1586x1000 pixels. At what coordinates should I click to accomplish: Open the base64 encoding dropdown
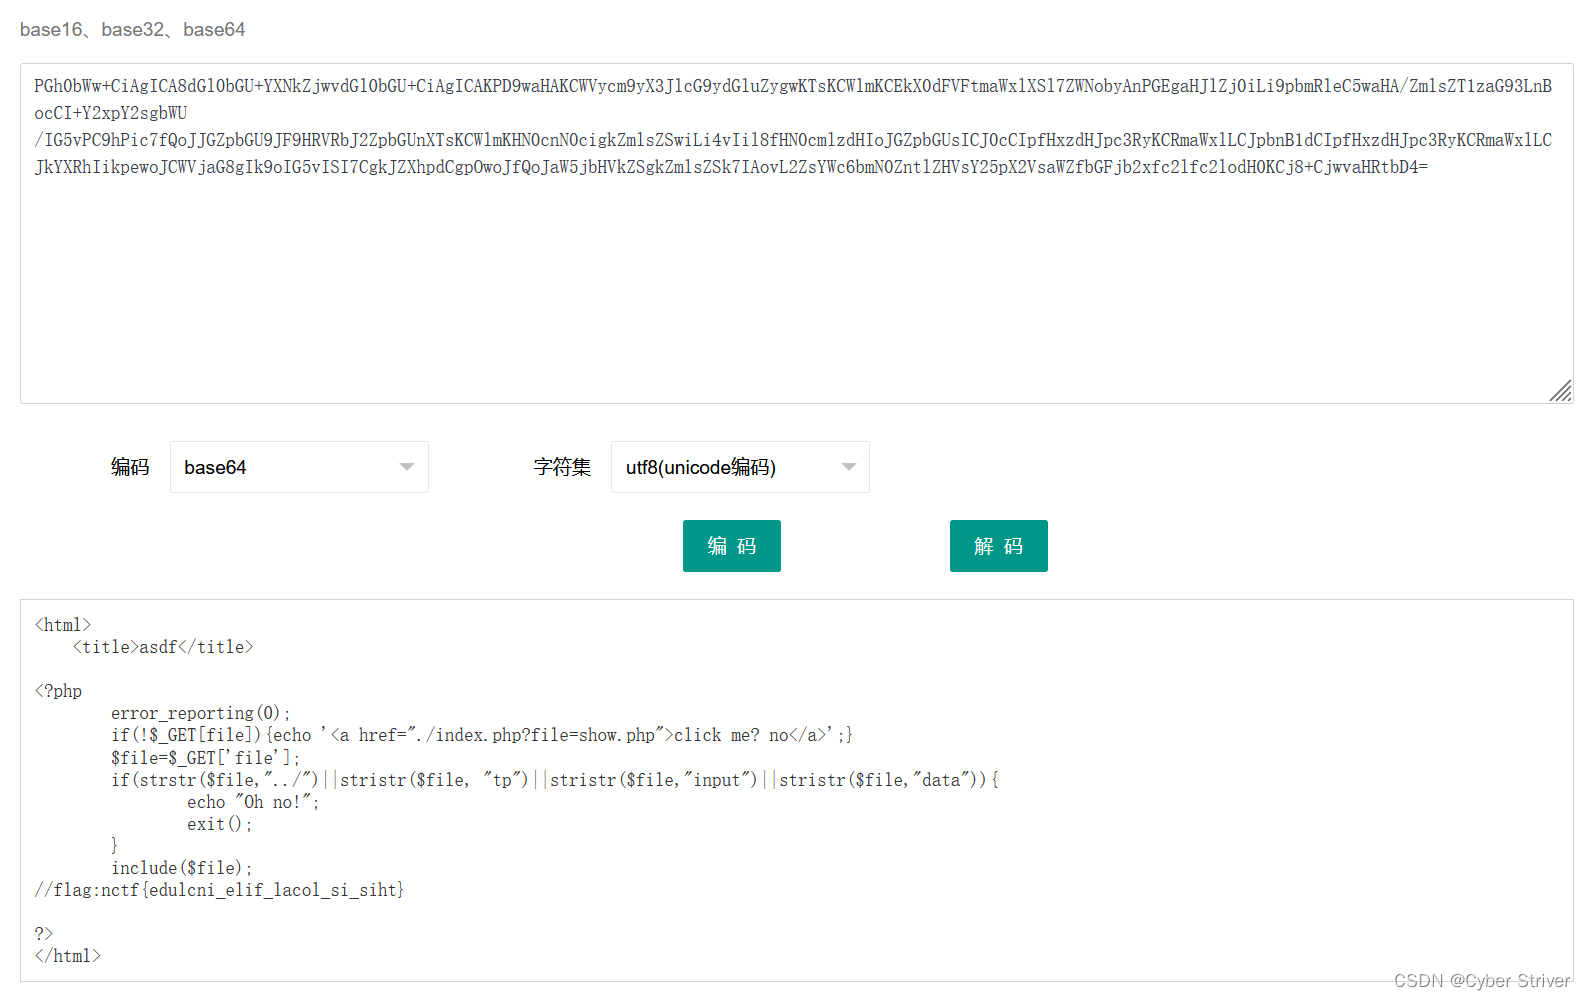(299, 467)
